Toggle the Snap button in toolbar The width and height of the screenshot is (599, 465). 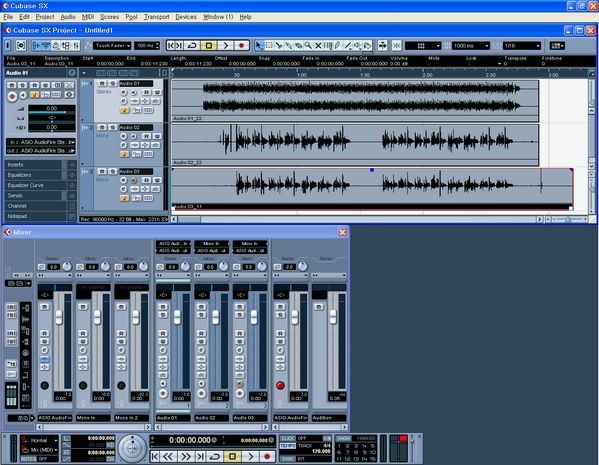[x=397, y=45]
